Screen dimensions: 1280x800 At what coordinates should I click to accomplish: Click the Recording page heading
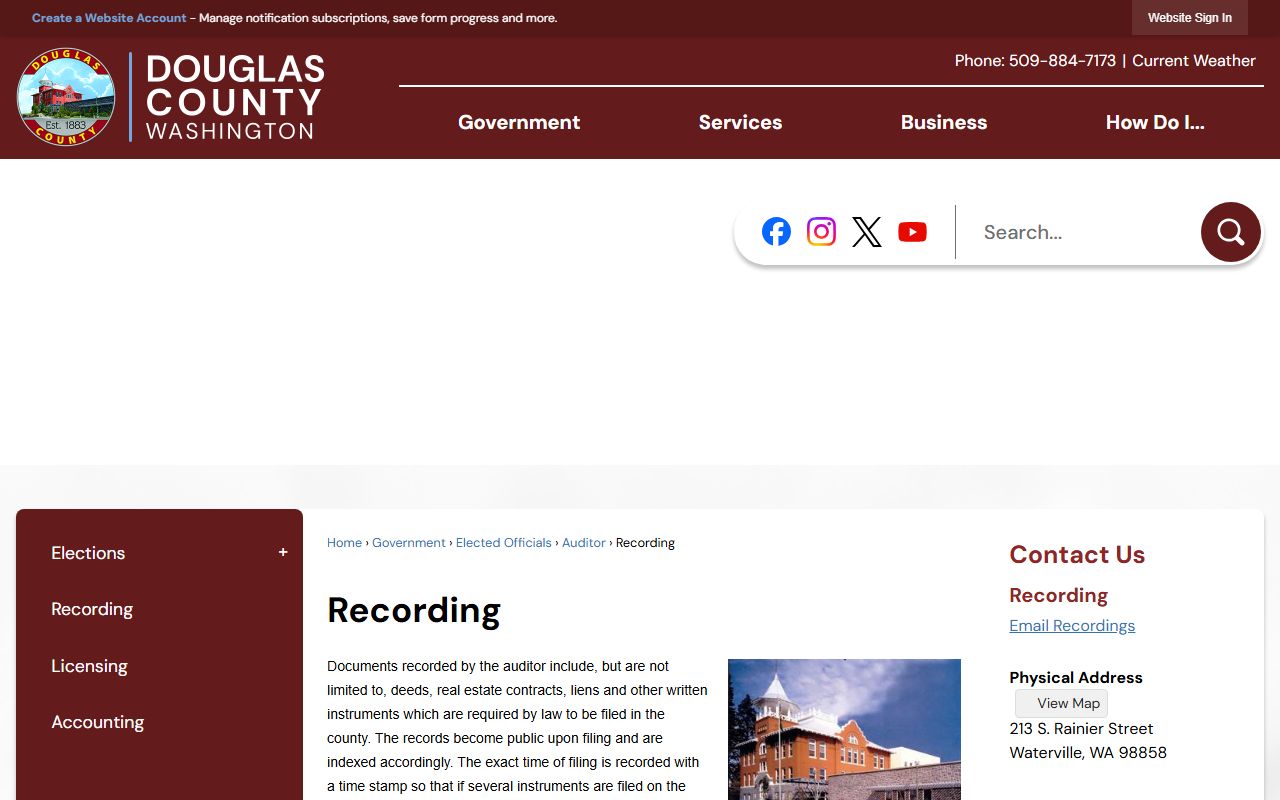pyautogui.click(x=414, y=610)
